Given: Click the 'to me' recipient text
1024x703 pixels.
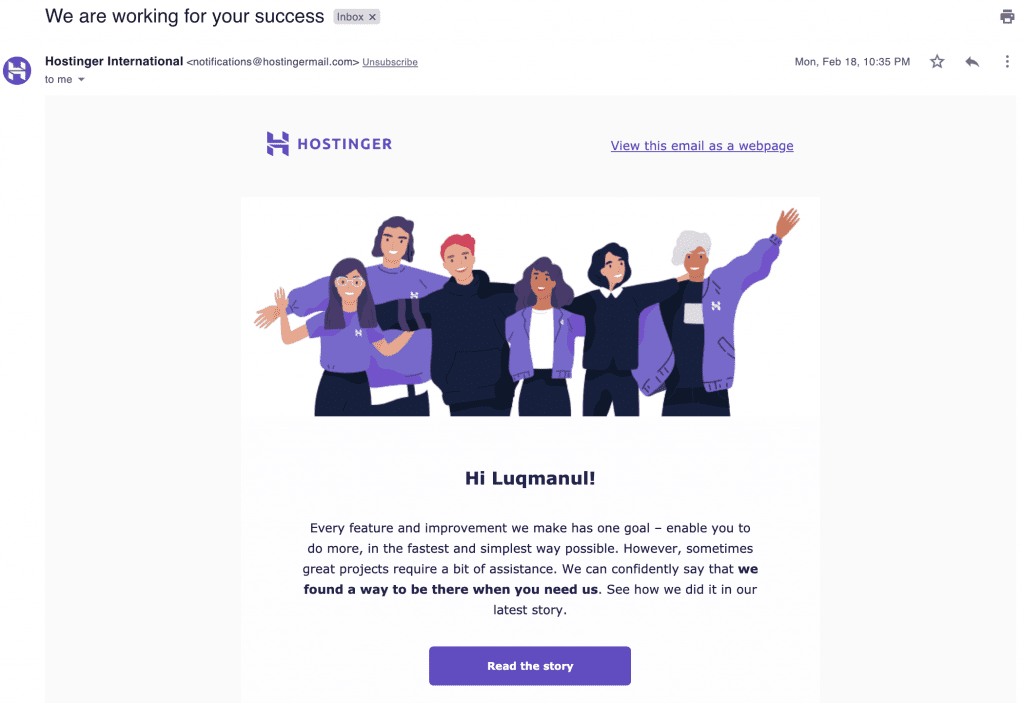Looking at the screenshot, I should [59, 80].
